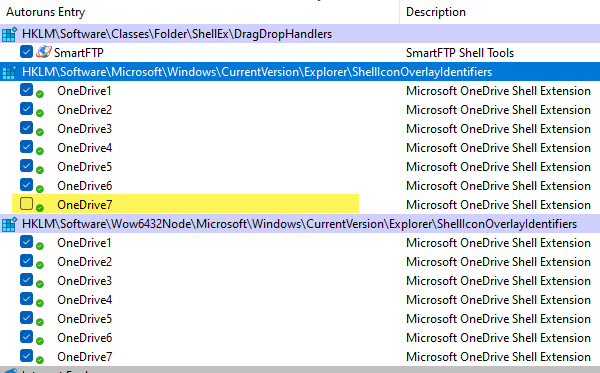Select OneDrive2 entry under Wow6432Node
The width and height of the screenshot is (600, 373).
coord(84,262)
